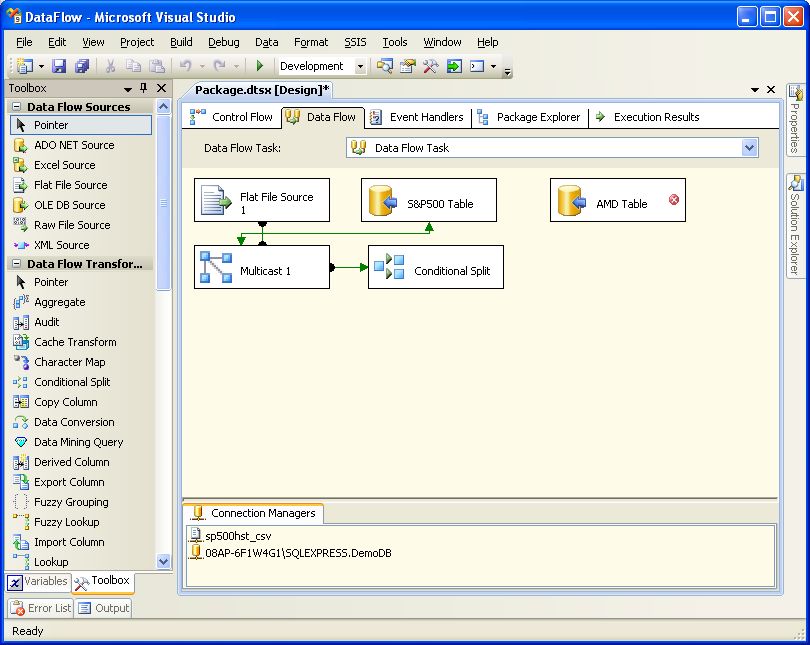This screenshot has width=810, height=645.
Task: Expand the Development configuration dropdown
Action: (x=360, y=66)
